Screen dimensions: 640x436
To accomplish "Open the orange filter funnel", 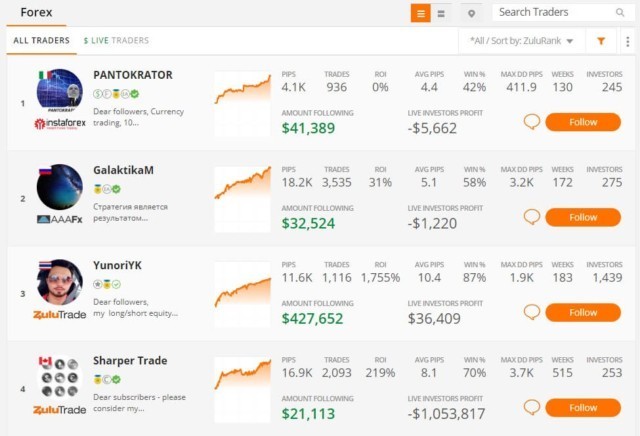I will 601,41.
